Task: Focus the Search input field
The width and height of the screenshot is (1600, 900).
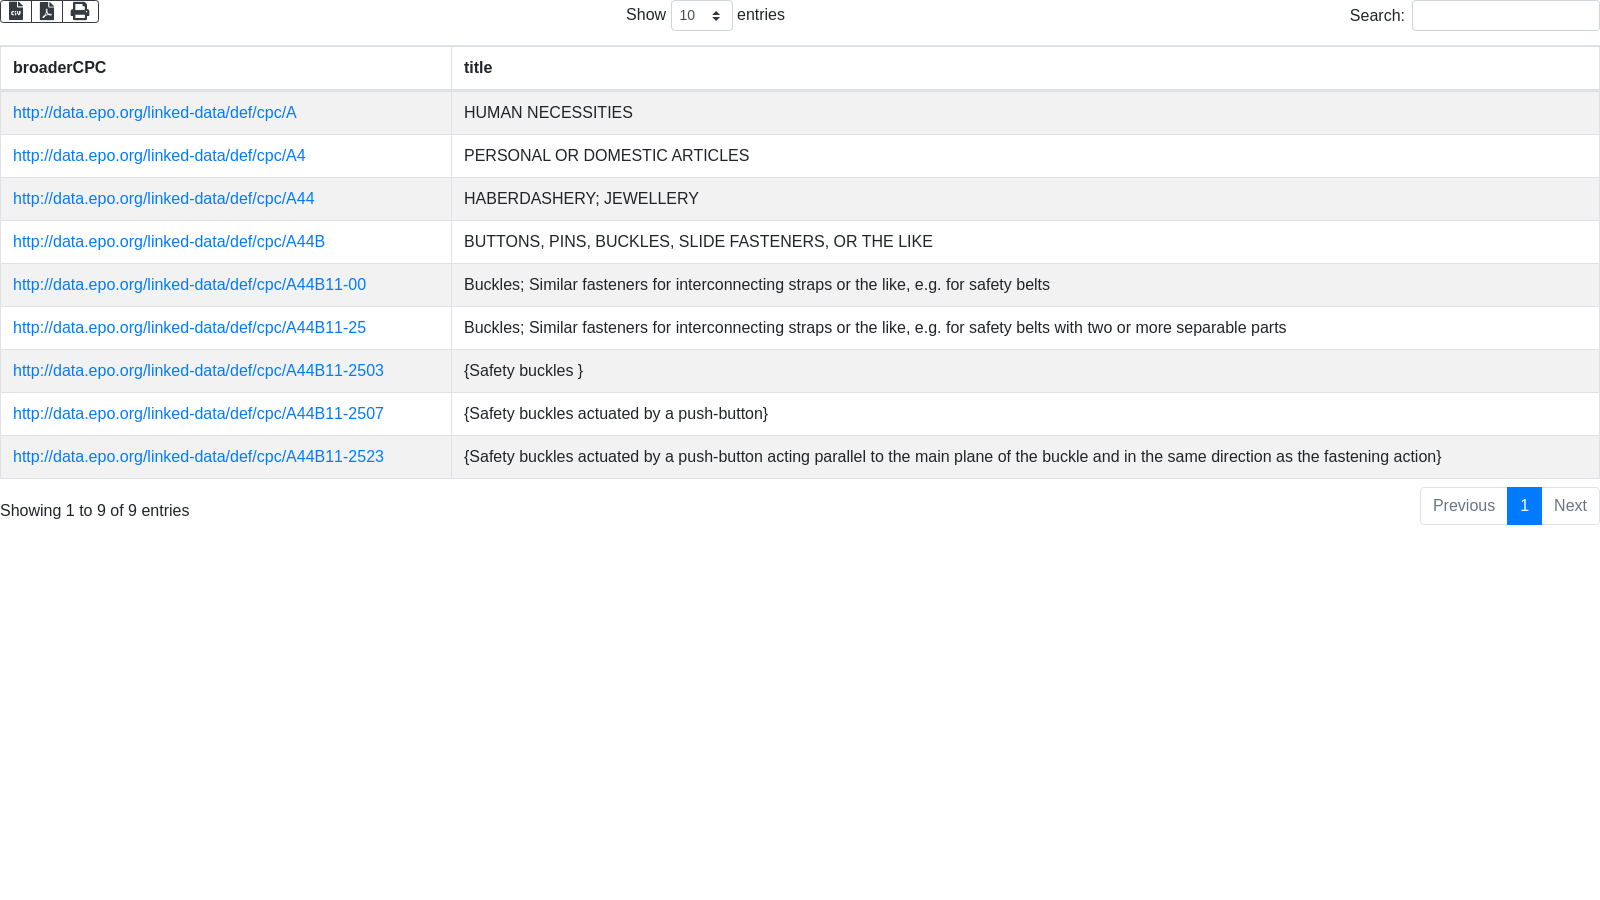Action: pyautogui.click(x=1505, y=16)
